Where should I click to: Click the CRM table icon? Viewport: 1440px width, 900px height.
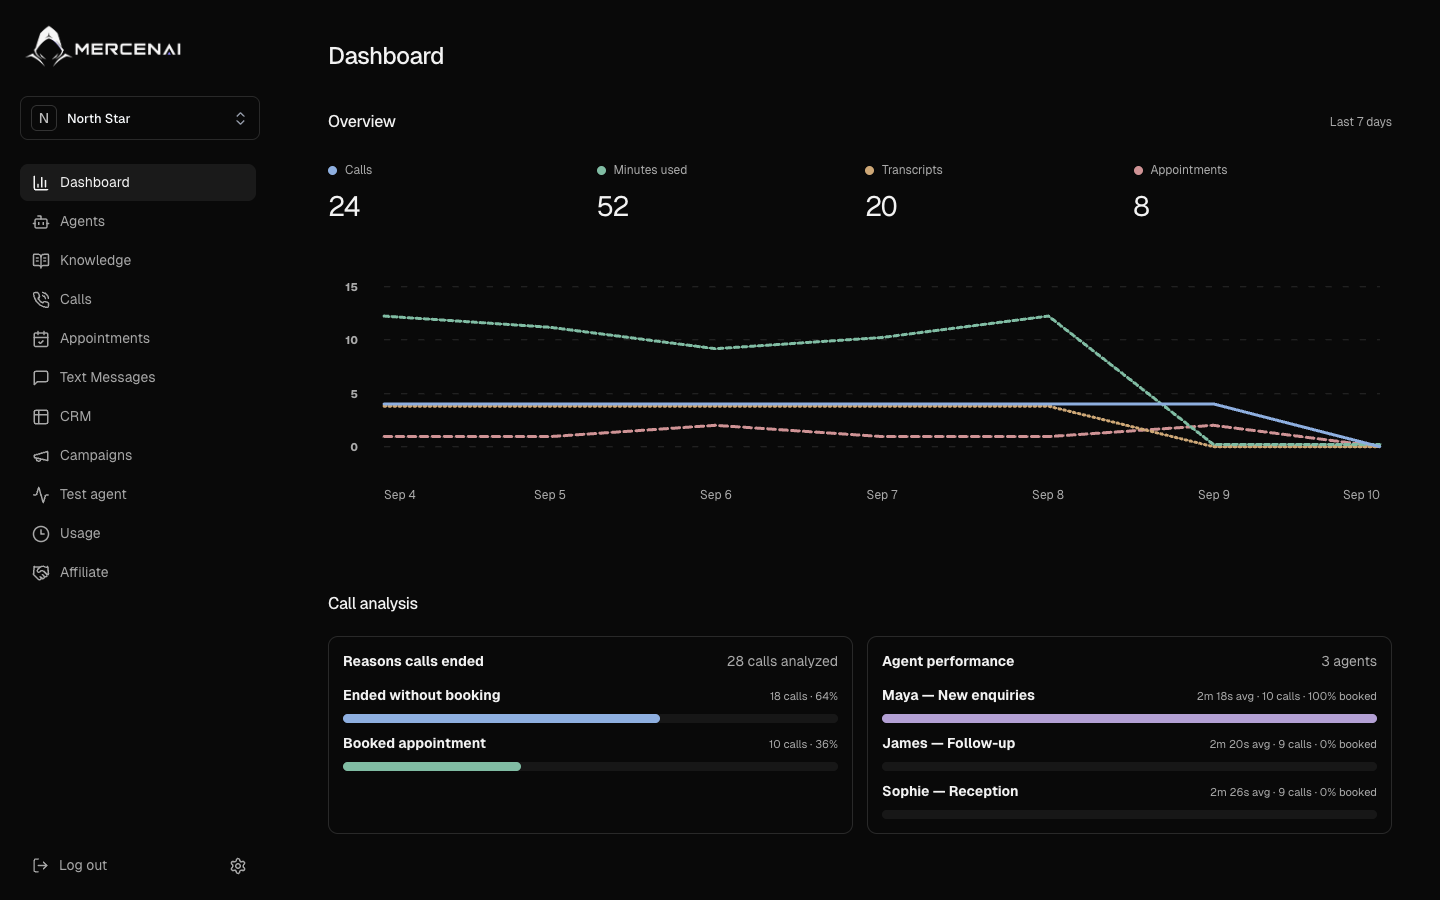(x=41, y=417)
